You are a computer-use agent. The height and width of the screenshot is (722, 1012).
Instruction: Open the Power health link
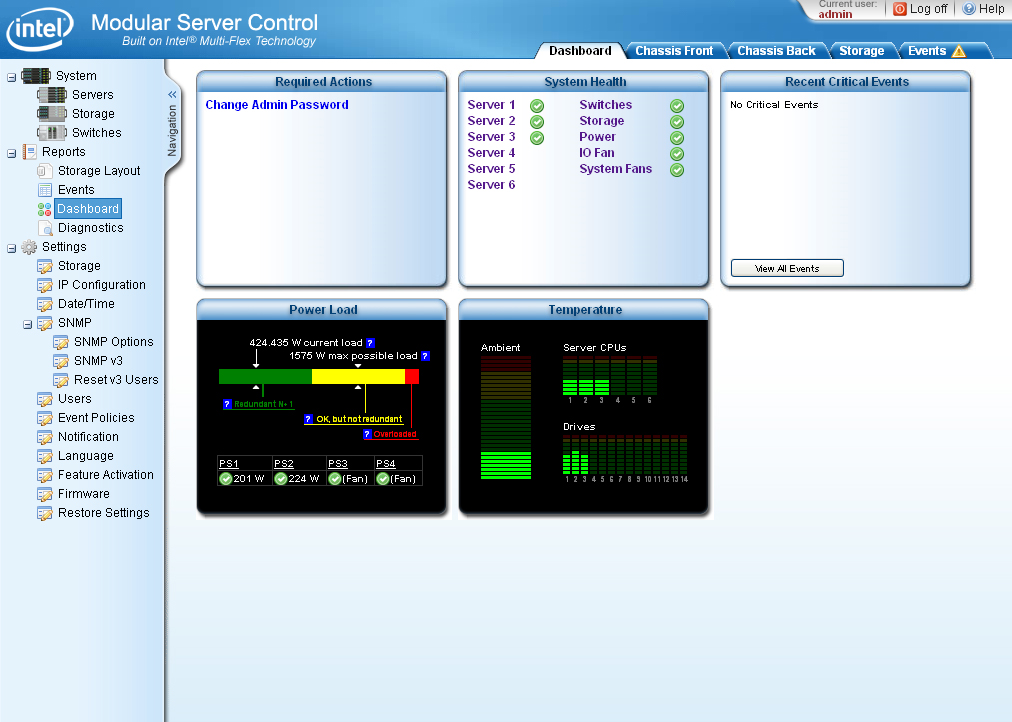598,137
